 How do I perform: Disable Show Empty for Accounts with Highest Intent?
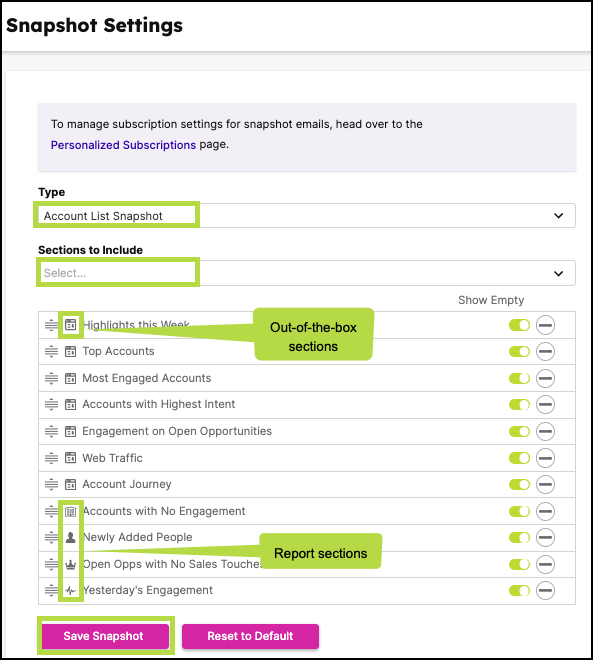click(x=519, y=405)
